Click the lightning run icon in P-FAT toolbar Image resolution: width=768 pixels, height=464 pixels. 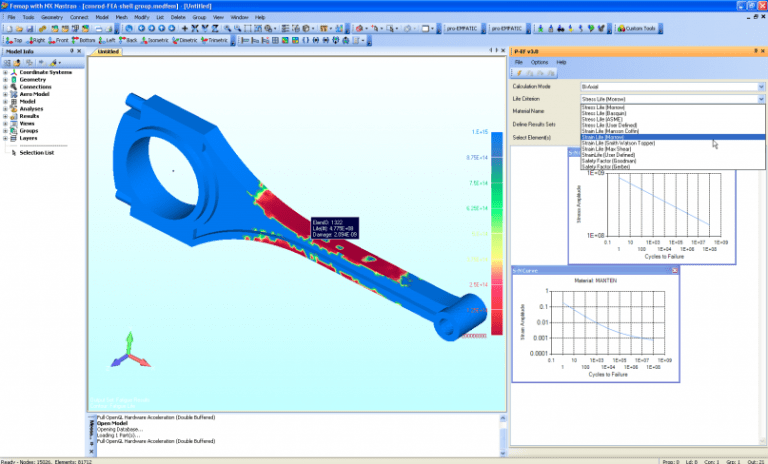tap(519, 73)
